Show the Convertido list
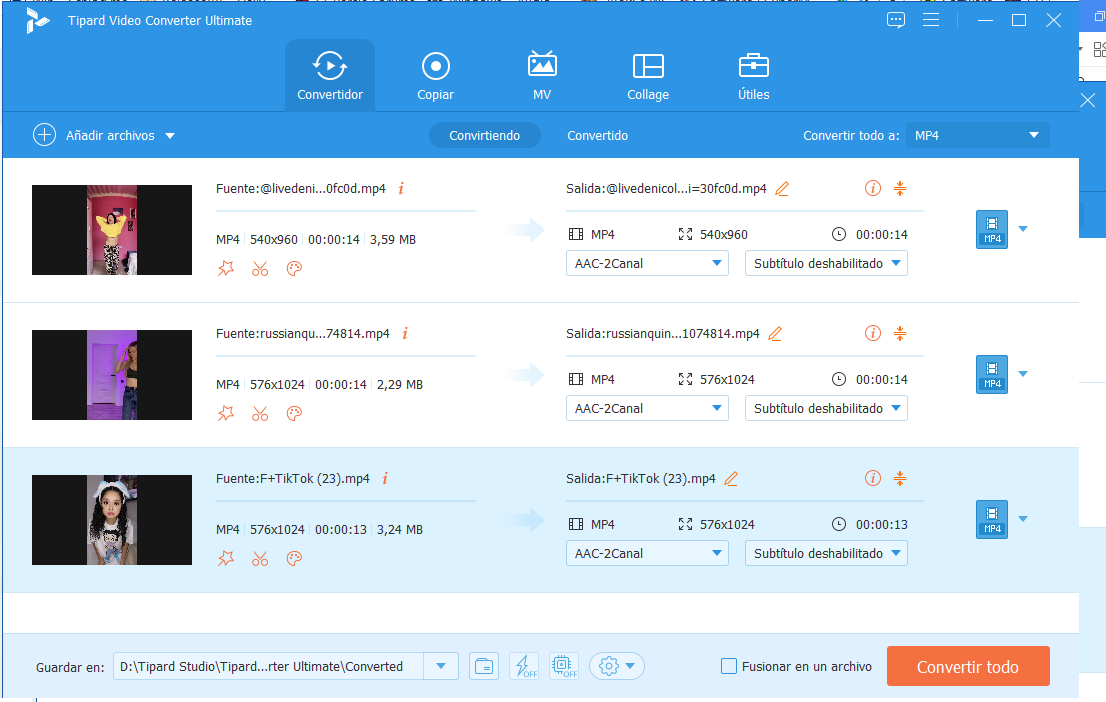 [x=597, y=135]
